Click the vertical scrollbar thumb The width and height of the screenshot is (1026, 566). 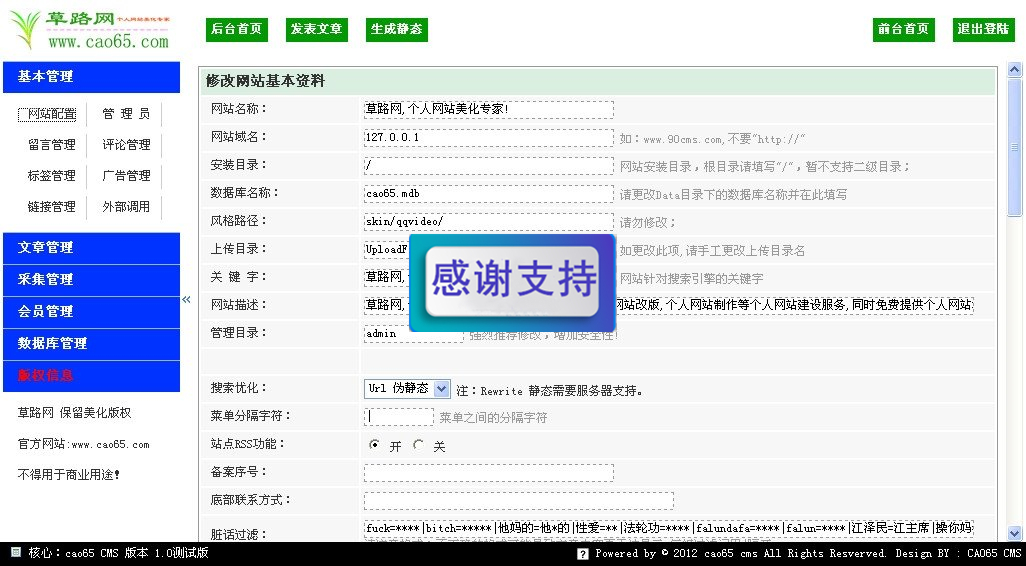pos(1014,147)
